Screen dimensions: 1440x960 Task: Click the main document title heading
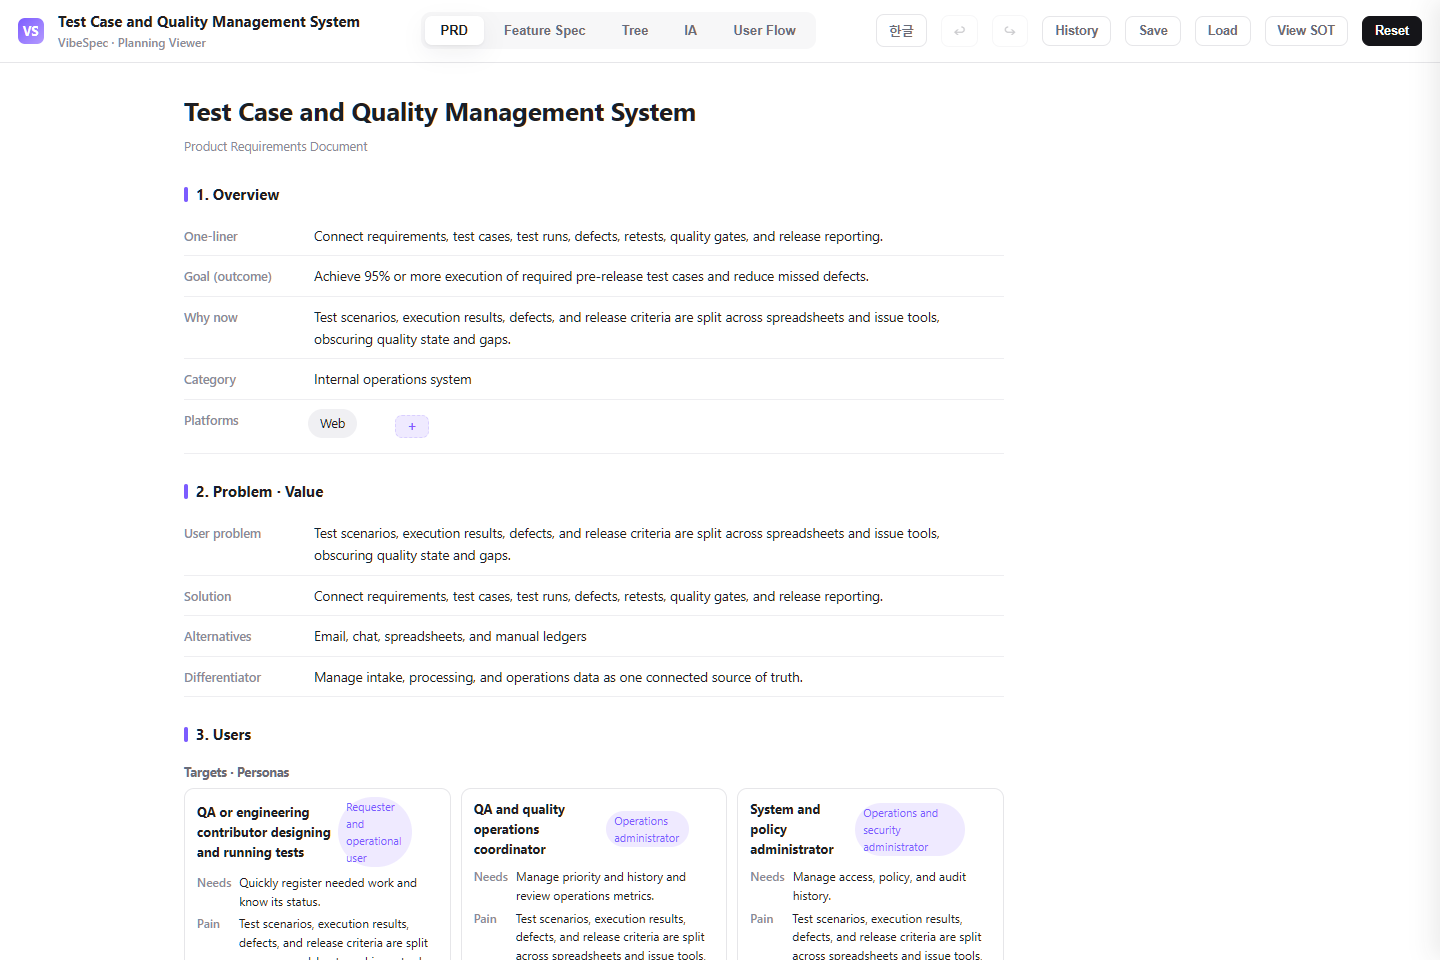pos(440,112)
